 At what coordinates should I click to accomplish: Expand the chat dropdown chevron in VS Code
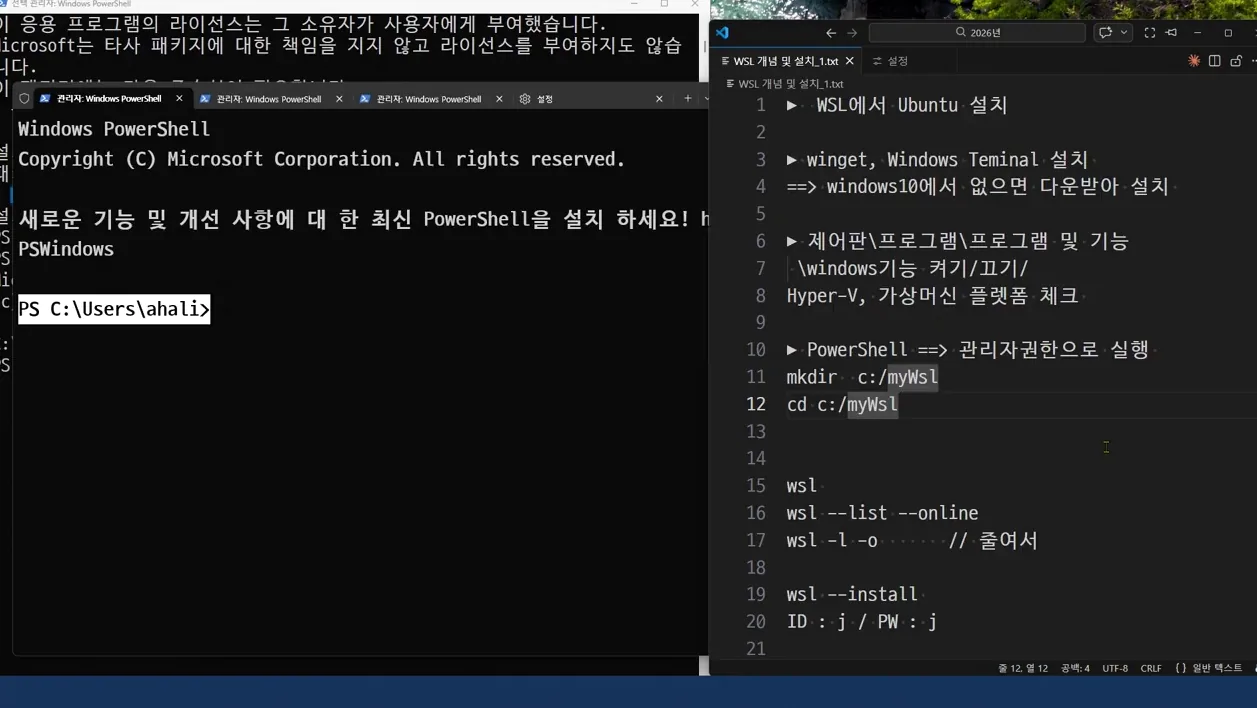click(1124, 33)
